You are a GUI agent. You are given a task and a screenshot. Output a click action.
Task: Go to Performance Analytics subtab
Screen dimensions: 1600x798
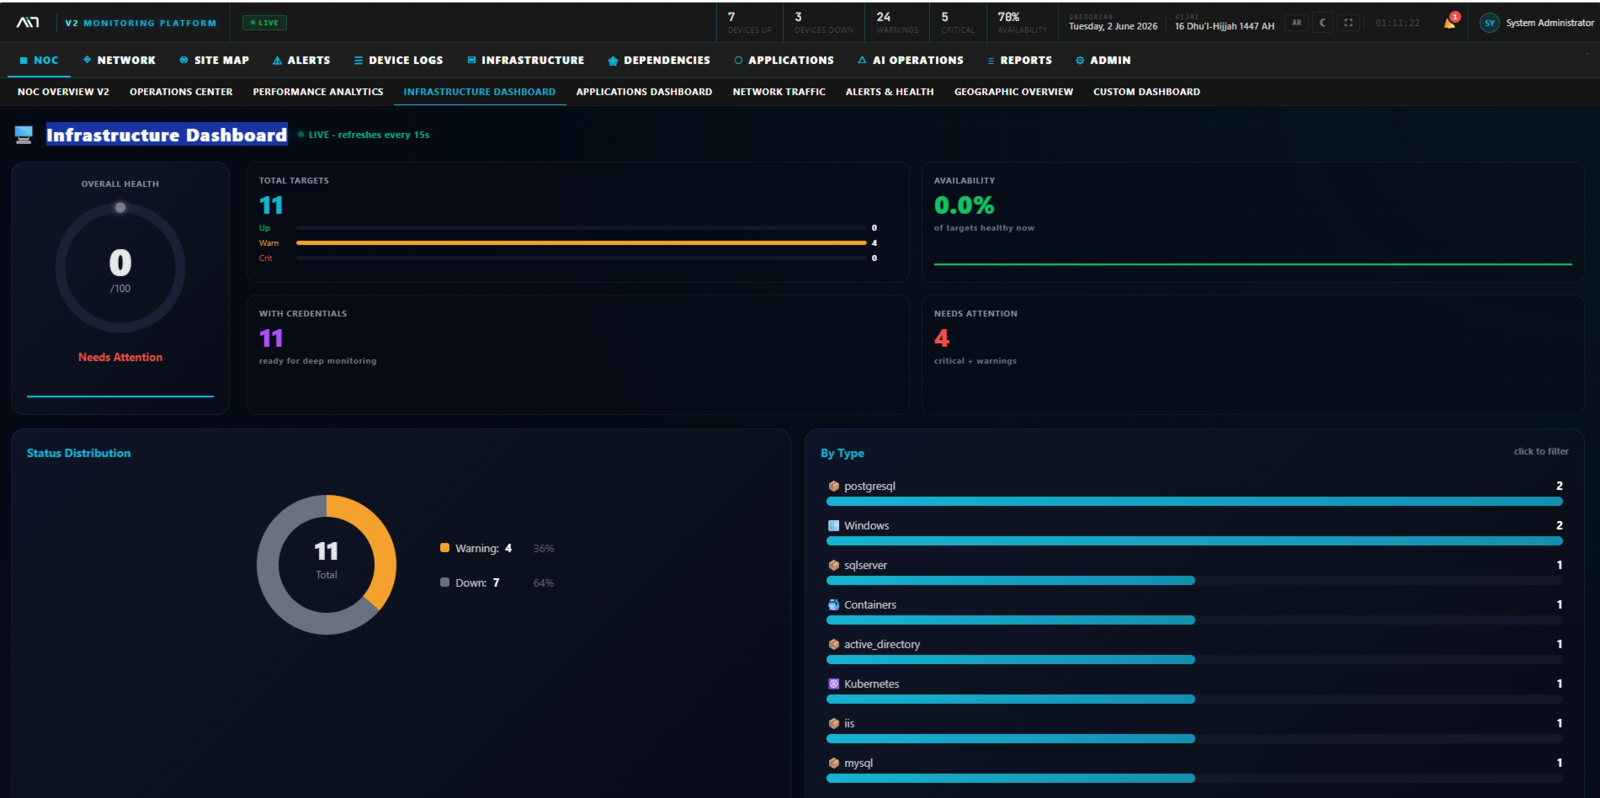point(318,92)
